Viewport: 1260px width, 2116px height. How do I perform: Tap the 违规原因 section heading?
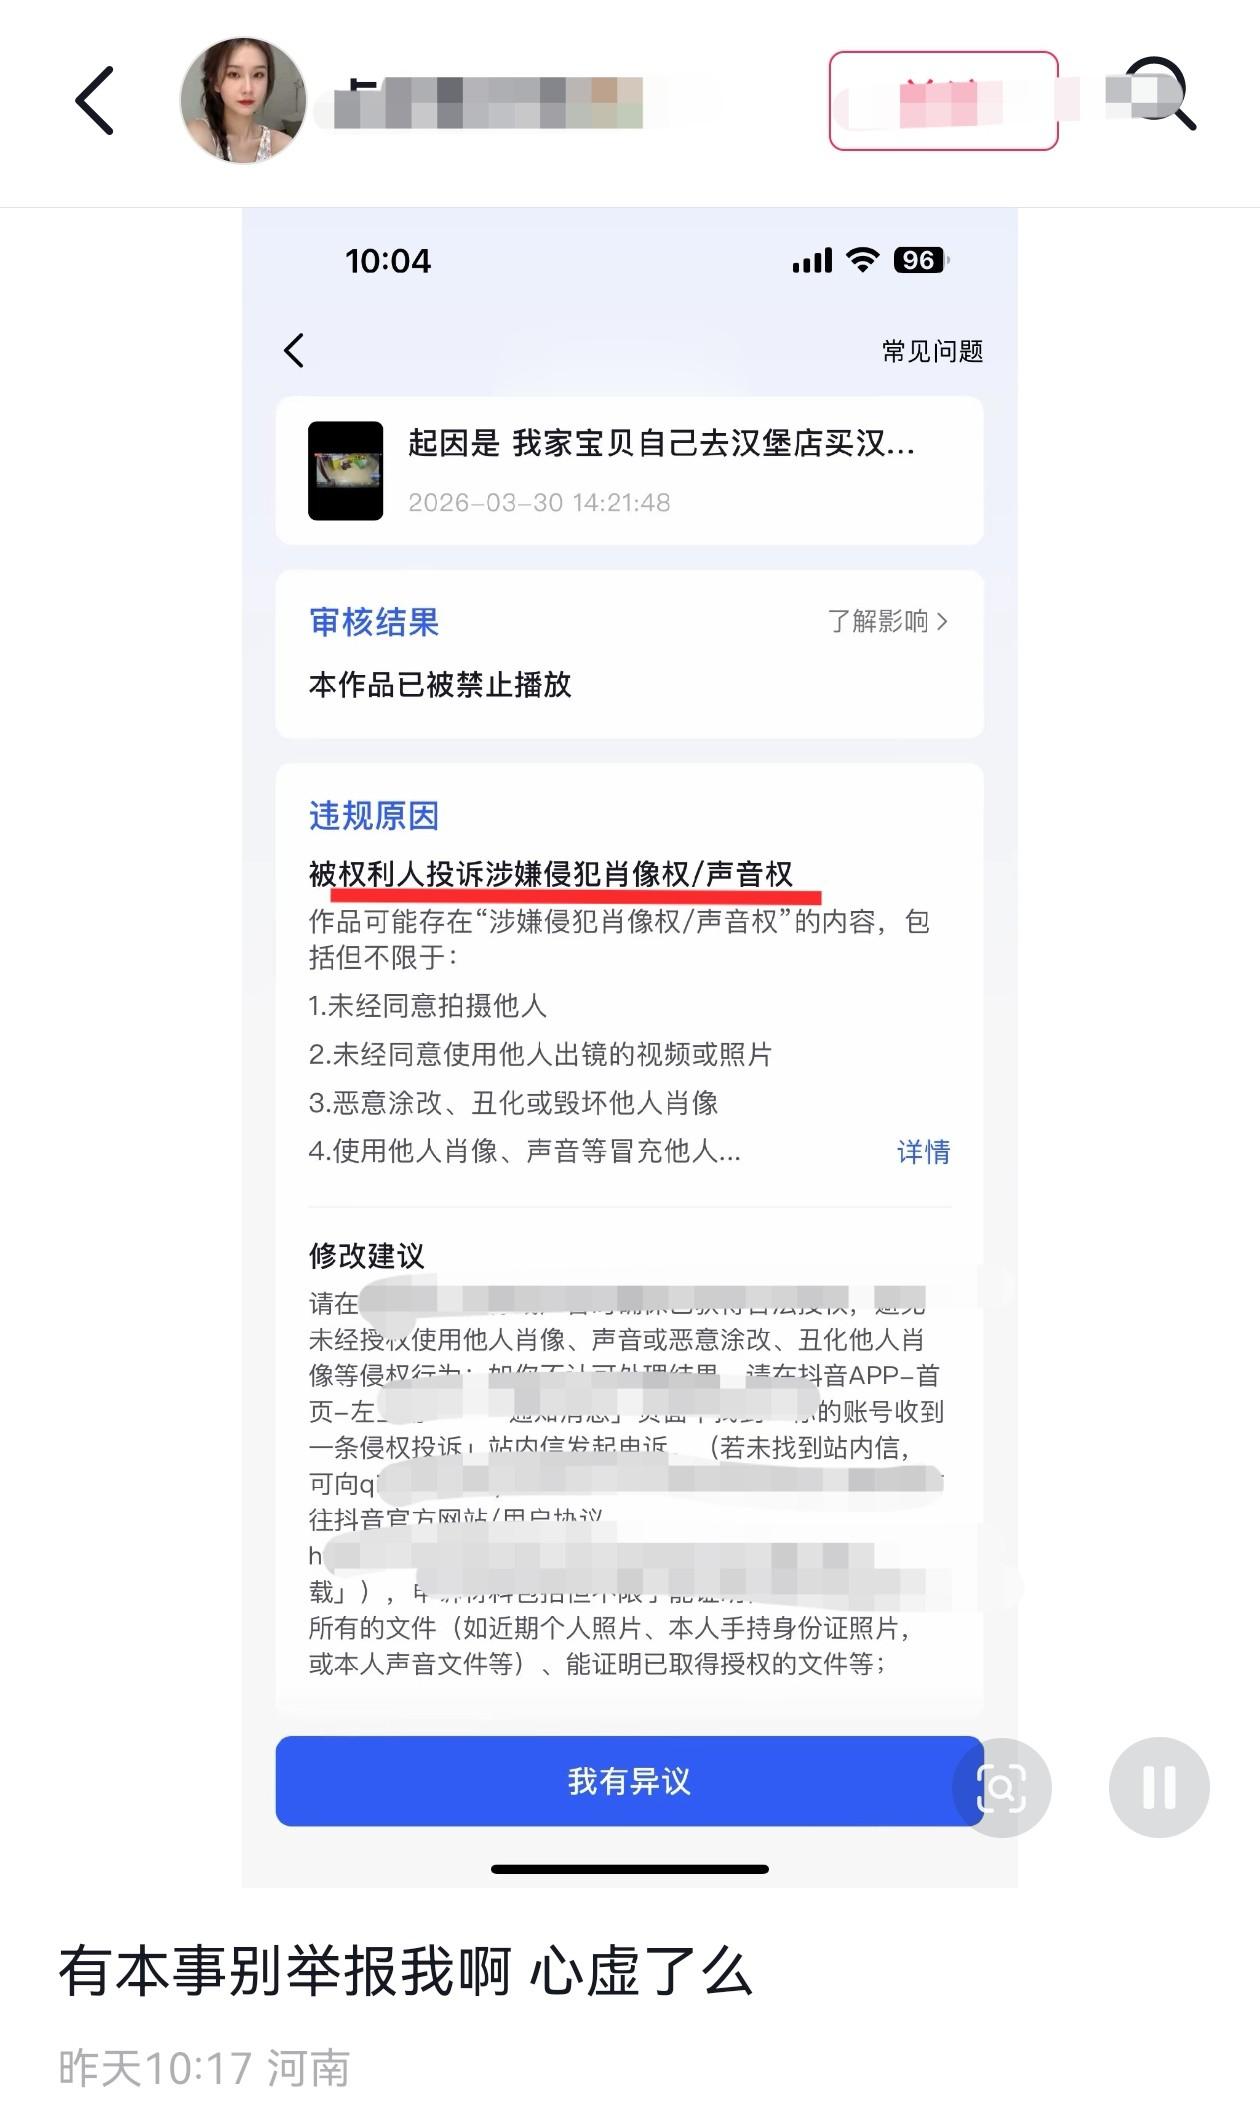point(374,816)
